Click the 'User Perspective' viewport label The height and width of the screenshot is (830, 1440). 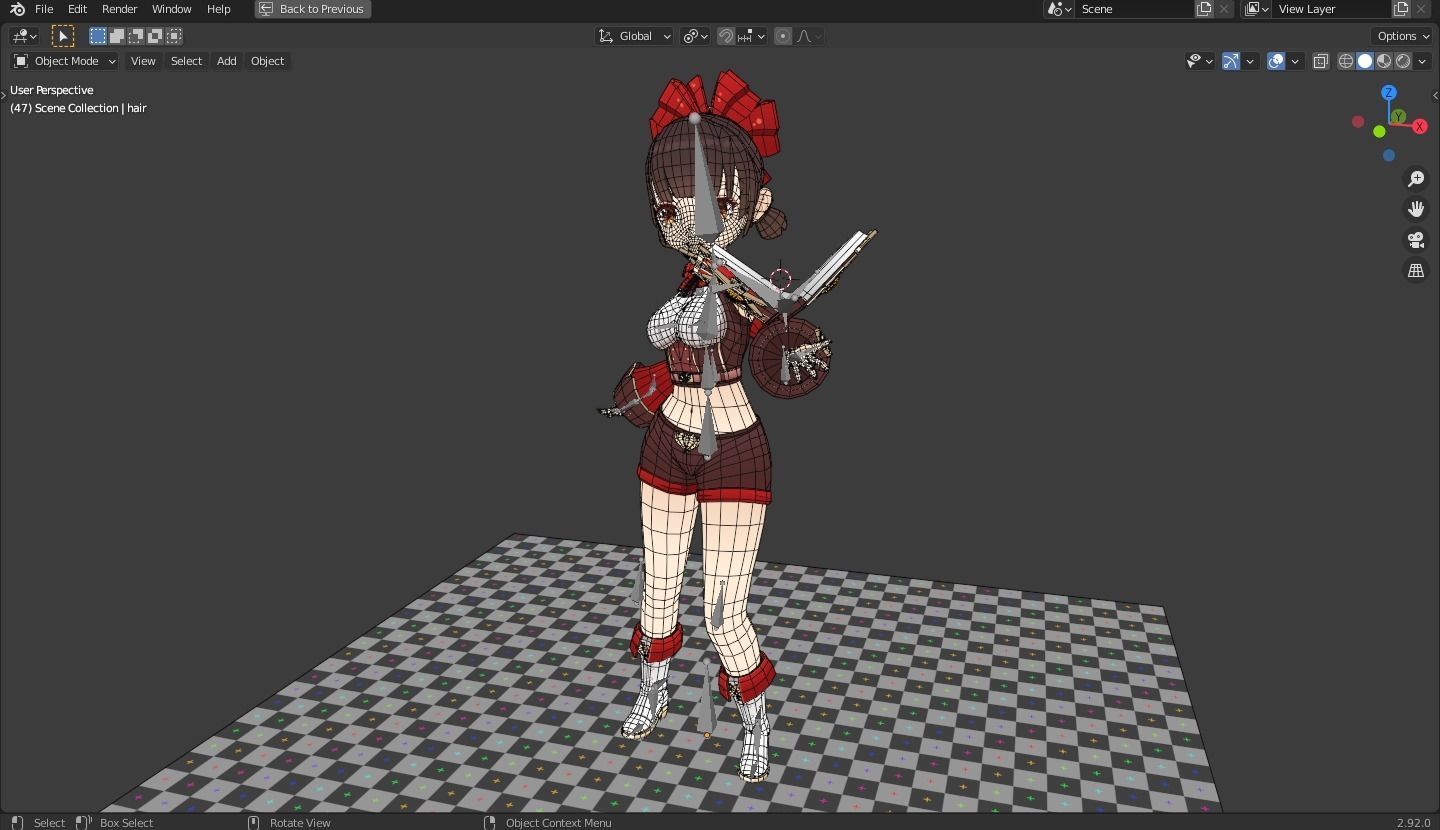tap(51, 90)
